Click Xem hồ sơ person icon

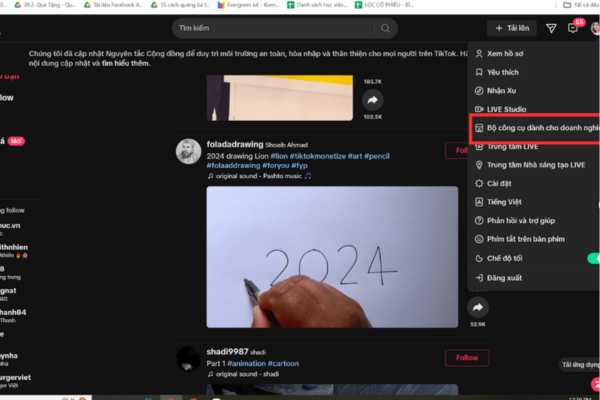[x=479, y=54]
